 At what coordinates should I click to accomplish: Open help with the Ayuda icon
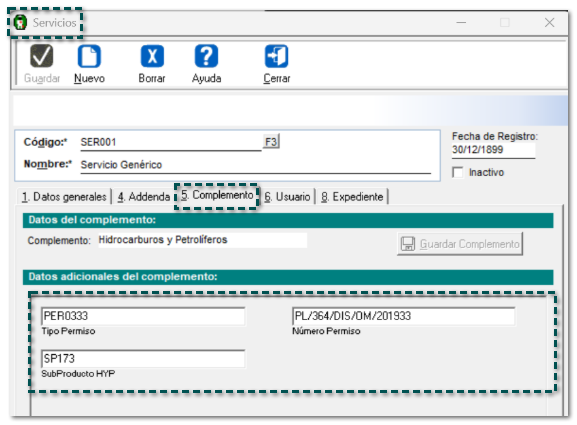(x=206, y=56)
